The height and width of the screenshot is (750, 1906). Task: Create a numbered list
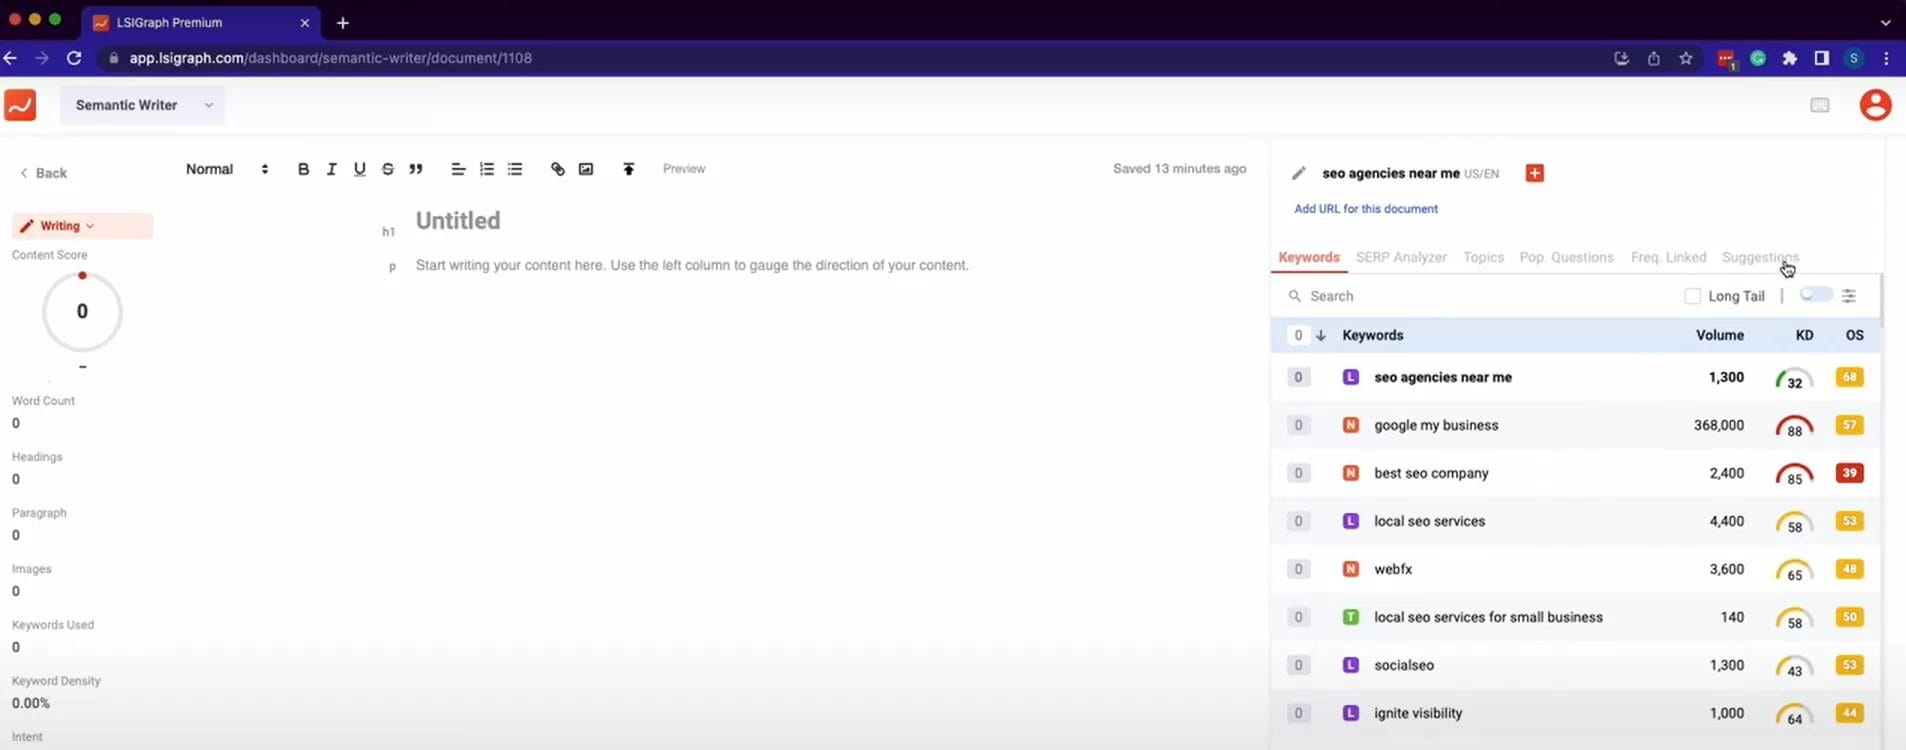pyautogui.click(x=486, y=169)
